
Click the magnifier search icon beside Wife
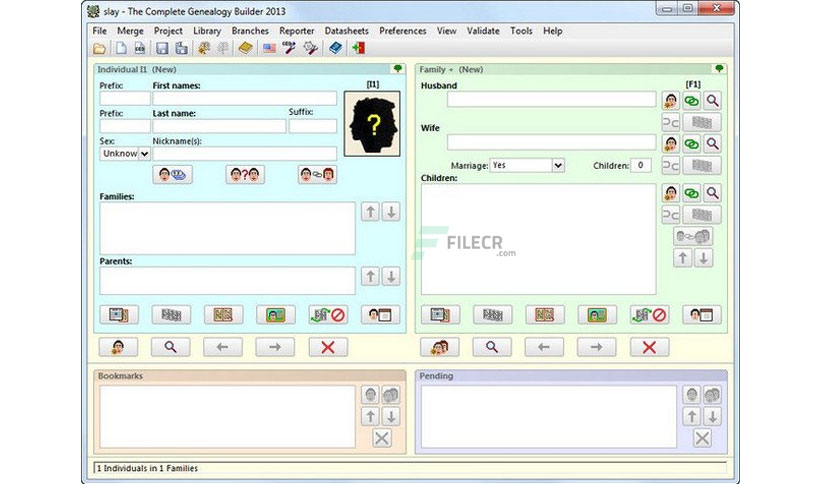click(x=712, y=143)
